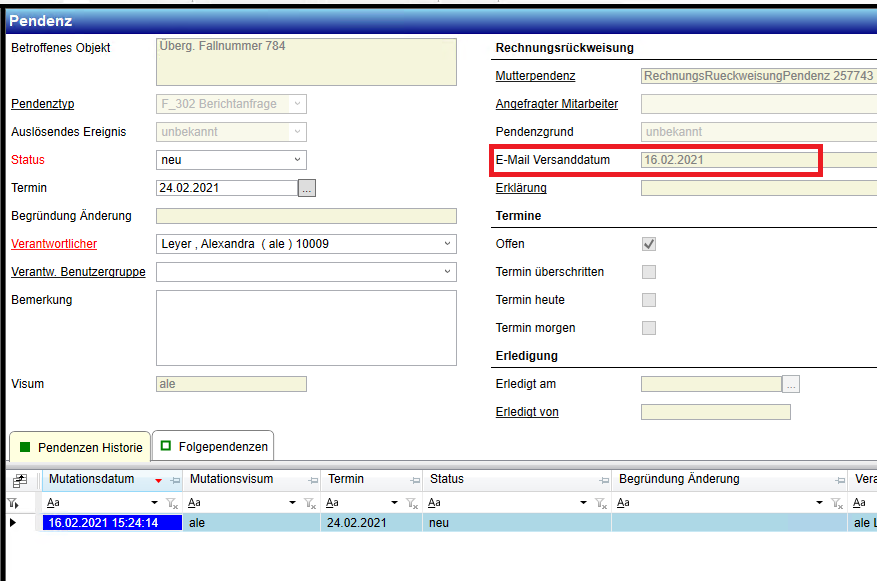Image resolution: width=877 pixels, height=581 pixels.
Task: Clear the Begründung Änderung column filter
Action: (x=837, y=503)
